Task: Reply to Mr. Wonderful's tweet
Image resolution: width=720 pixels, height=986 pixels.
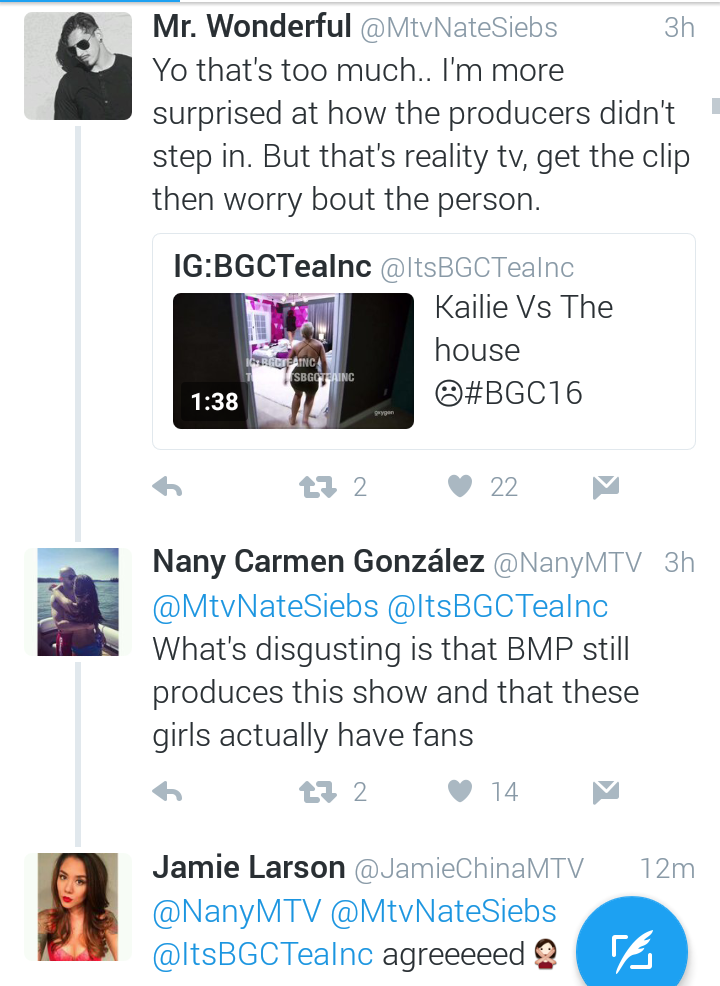Action: (167, 487)
